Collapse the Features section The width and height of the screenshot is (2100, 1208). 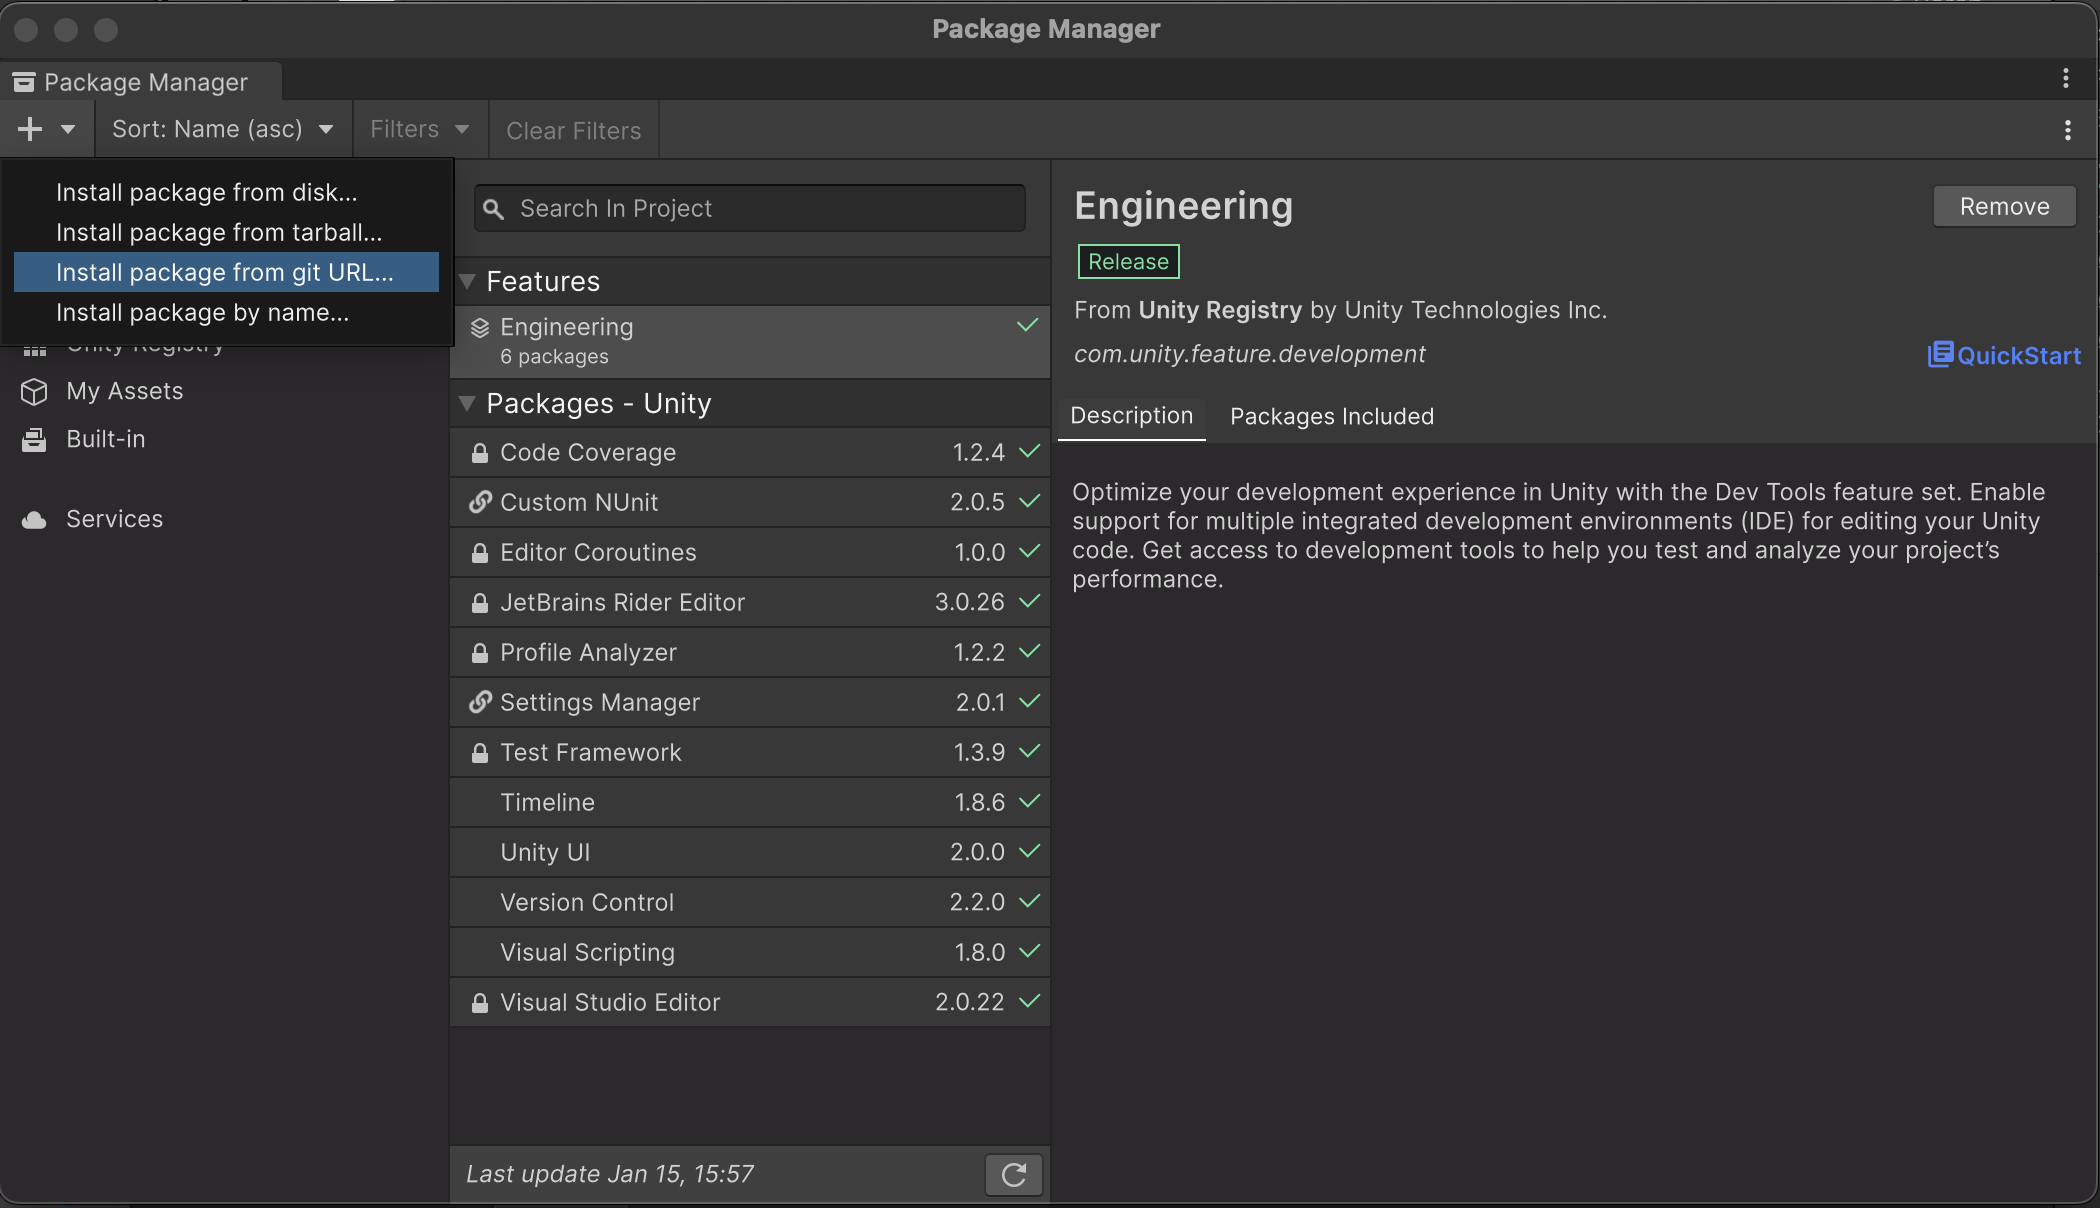(467, 282)
